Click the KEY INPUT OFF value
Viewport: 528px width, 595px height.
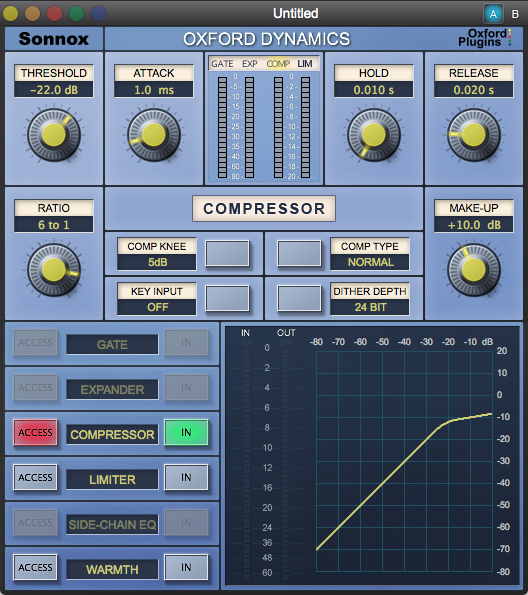pyautogui.click(x=157, y=307)
